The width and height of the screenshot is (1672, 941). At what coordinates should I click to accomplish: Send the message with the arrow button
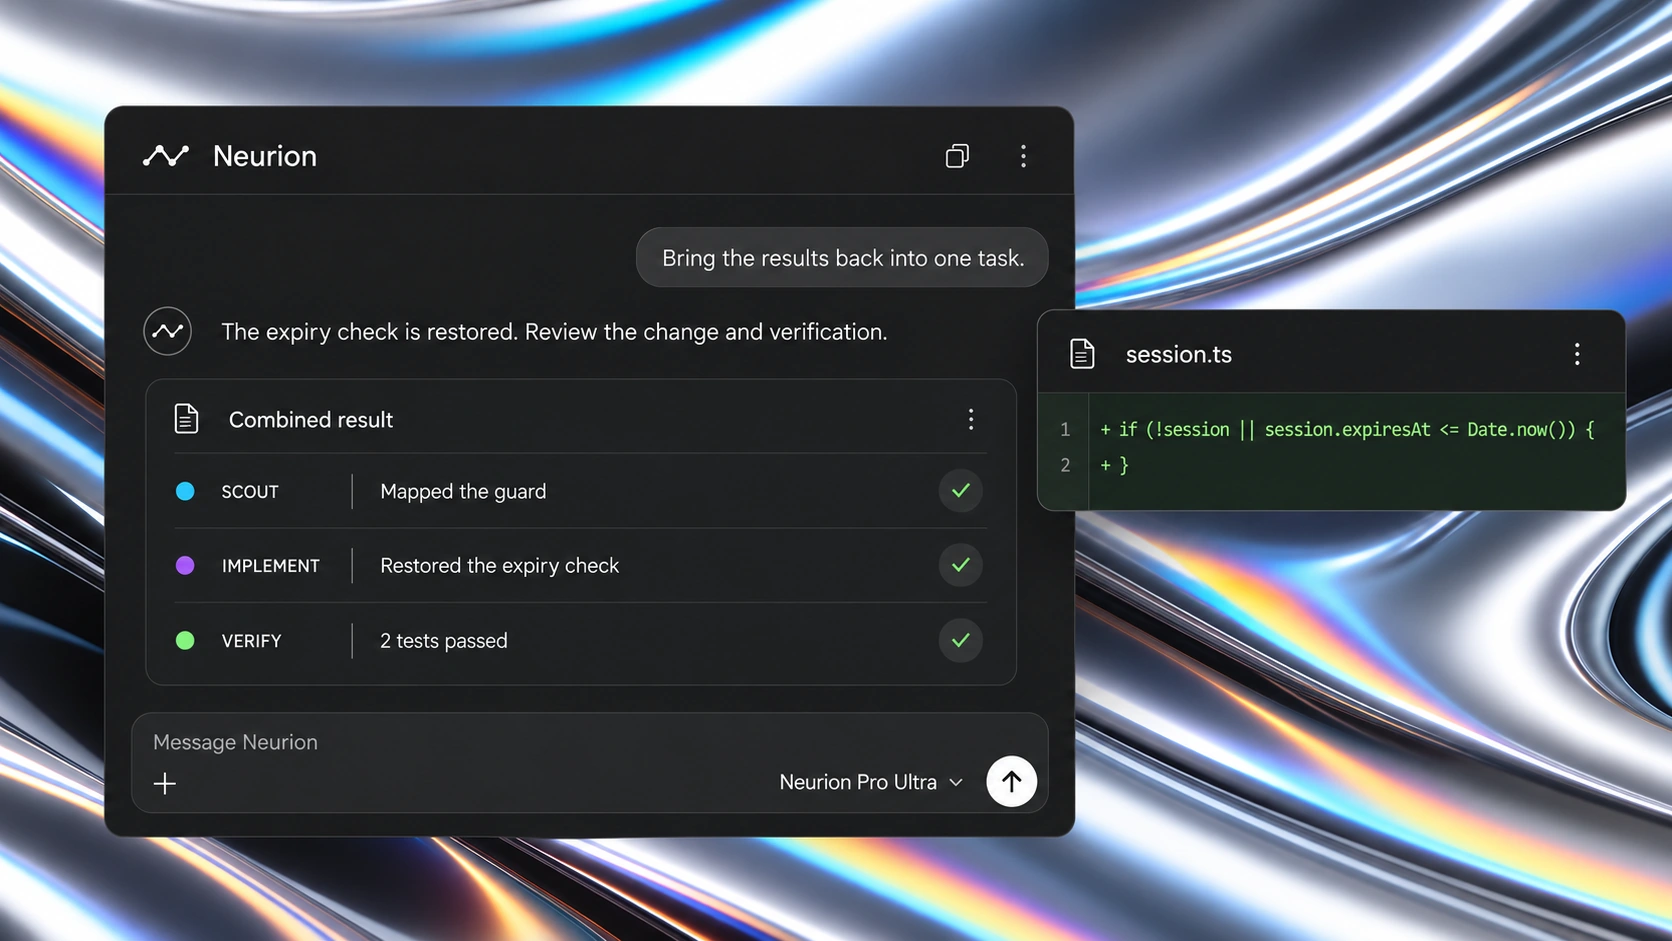(x=1012, y=781)
